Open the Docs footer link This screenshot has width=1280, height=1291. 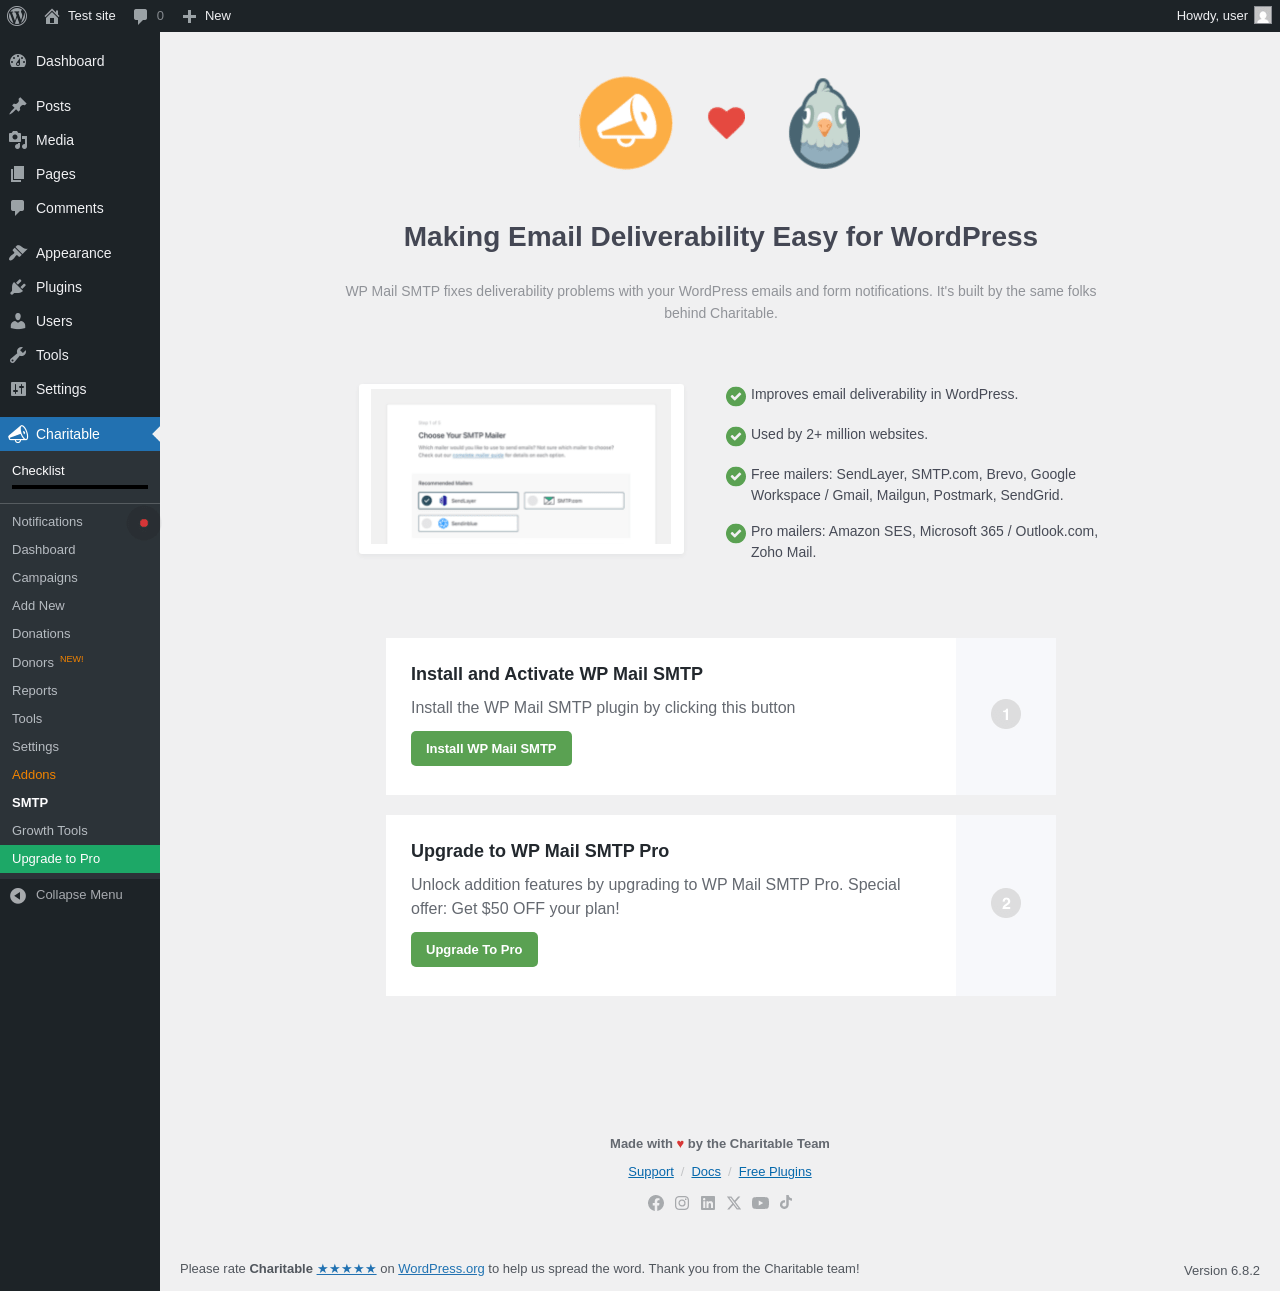[x=706, y=1172]
